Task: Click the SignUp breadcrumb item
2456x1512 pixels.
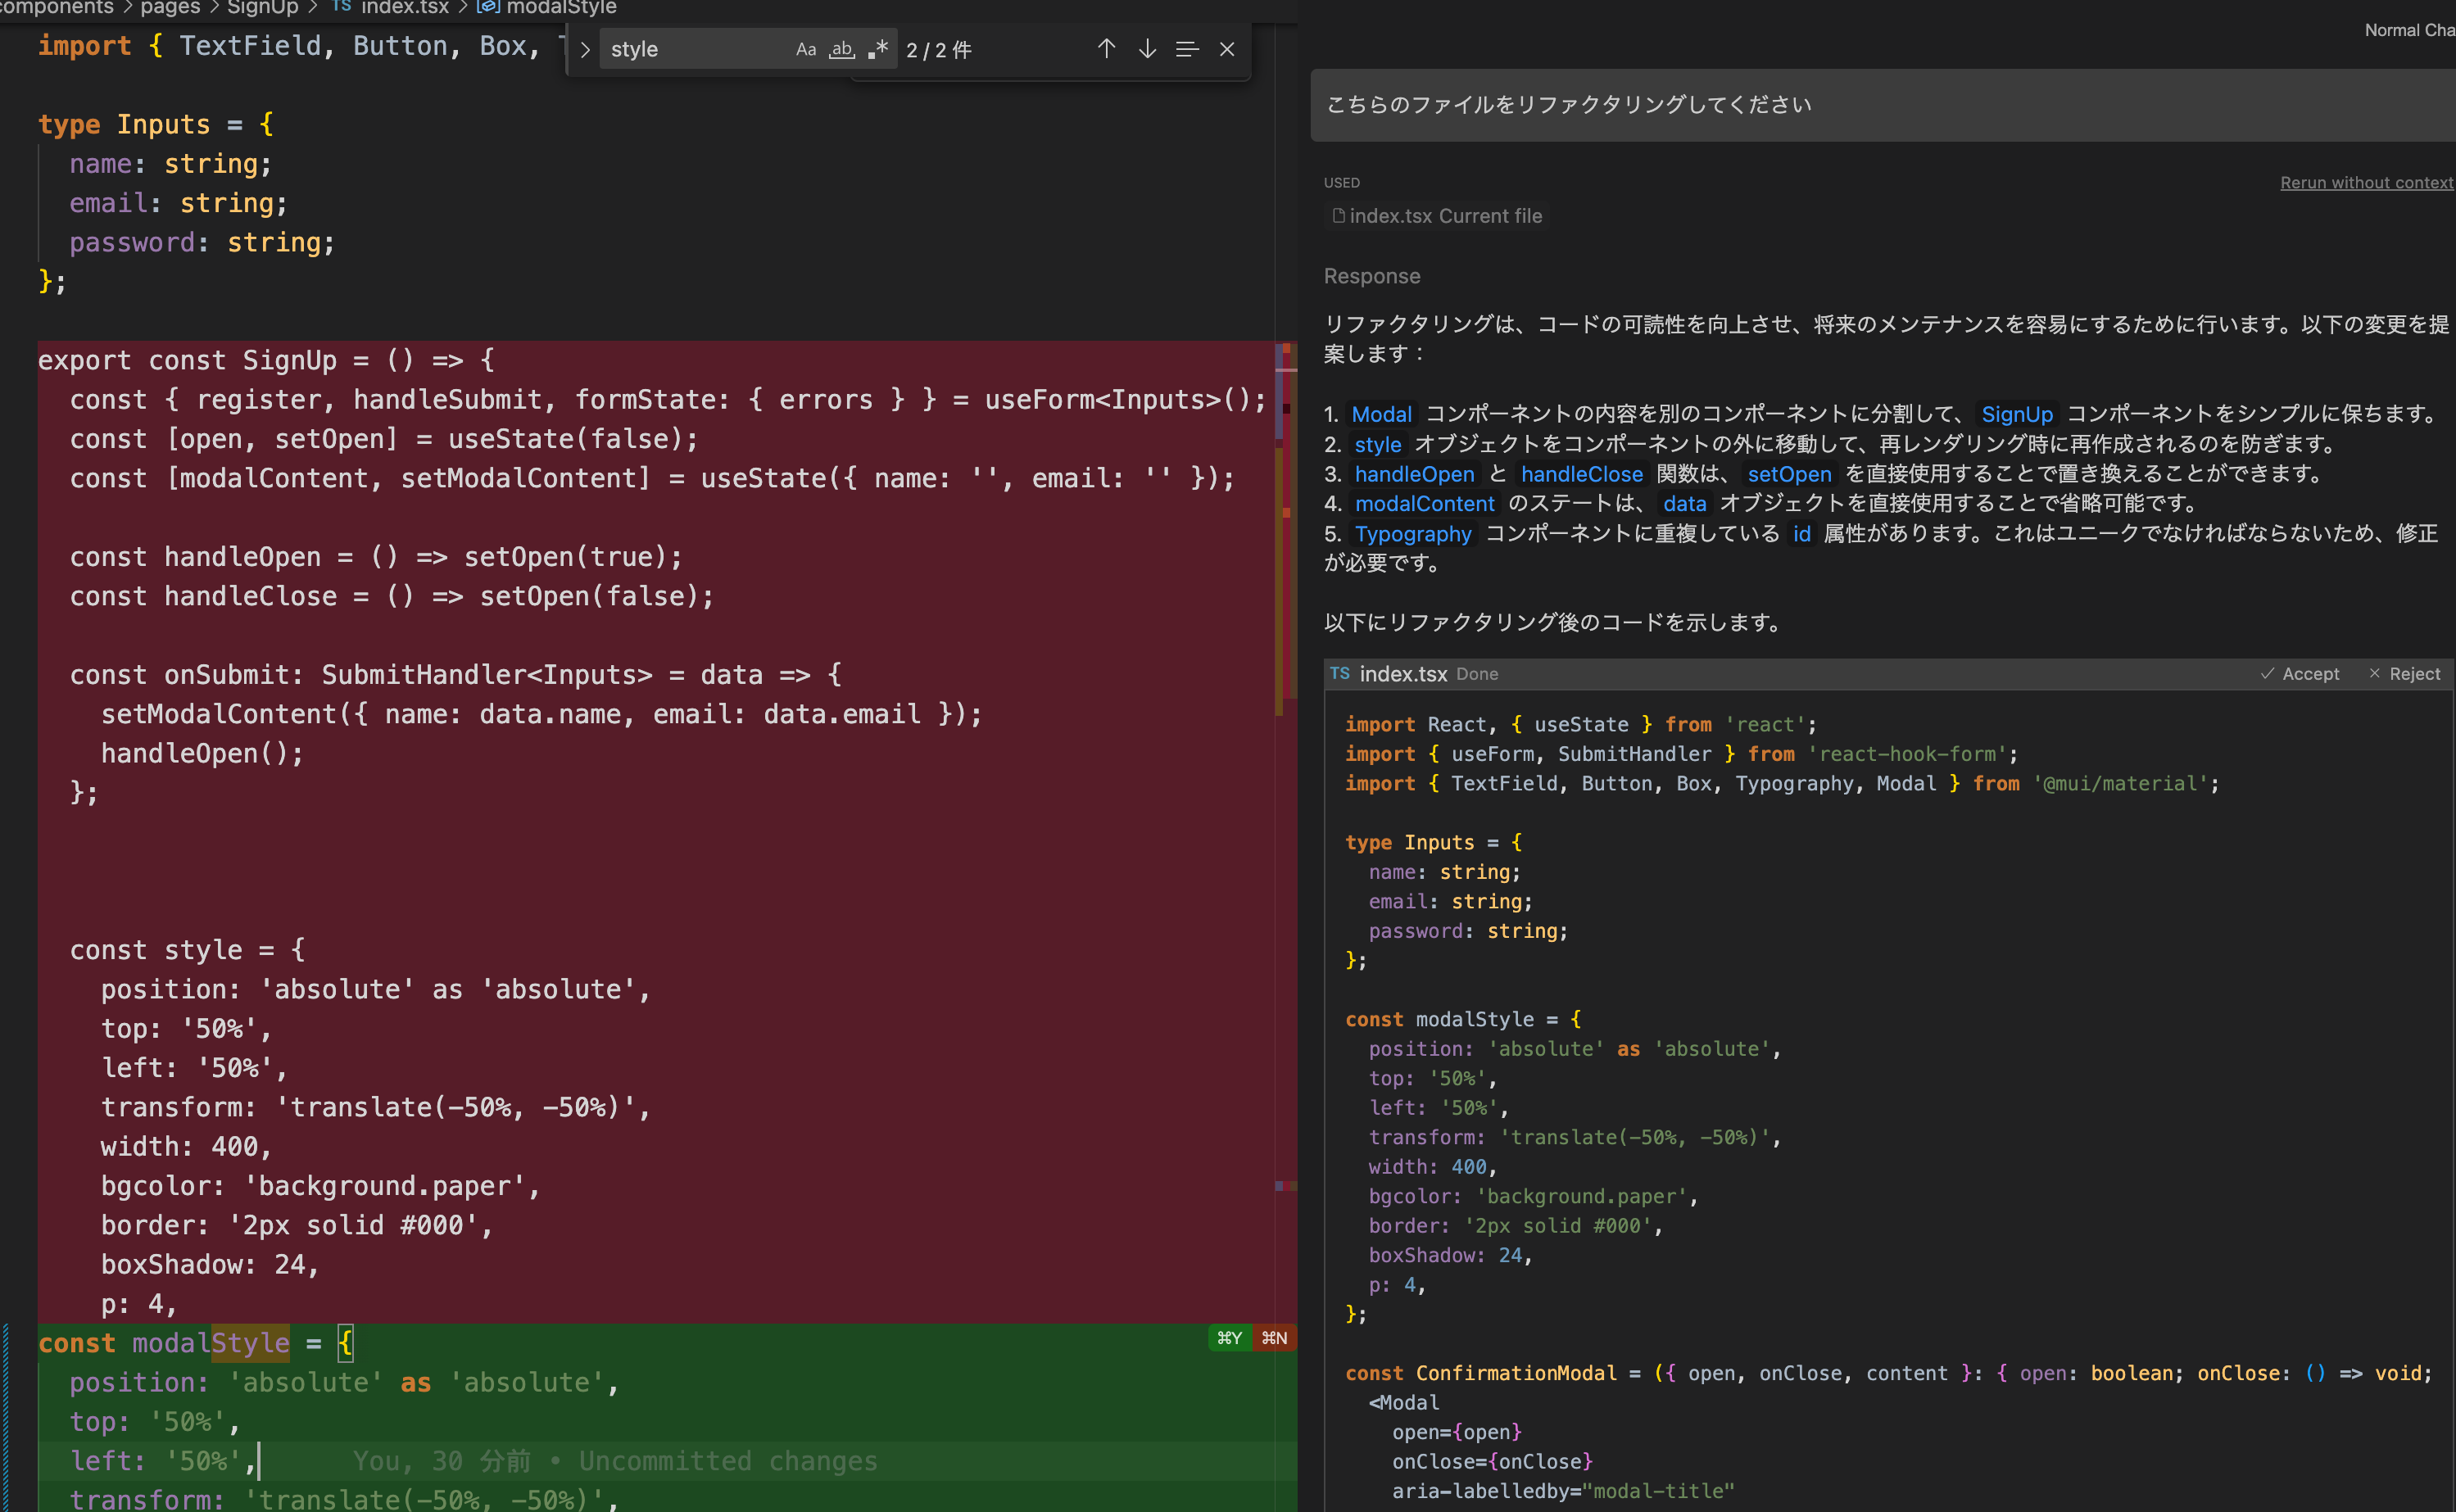Action: pyautogui.click(x=262, y=8)
